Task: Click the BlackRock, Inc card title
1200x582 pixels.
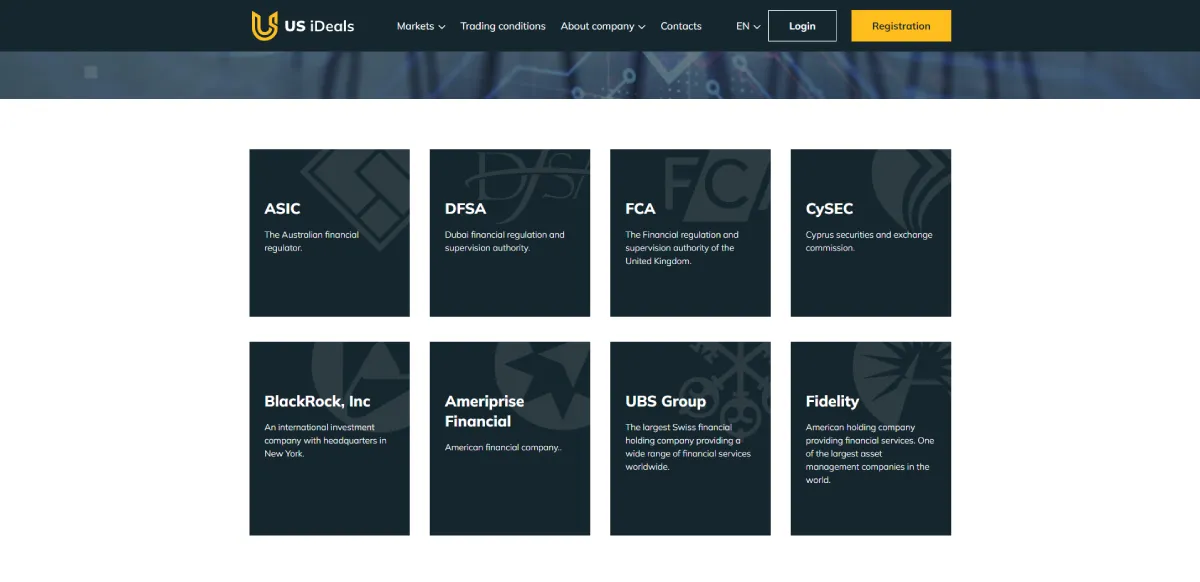Action: 317,401
